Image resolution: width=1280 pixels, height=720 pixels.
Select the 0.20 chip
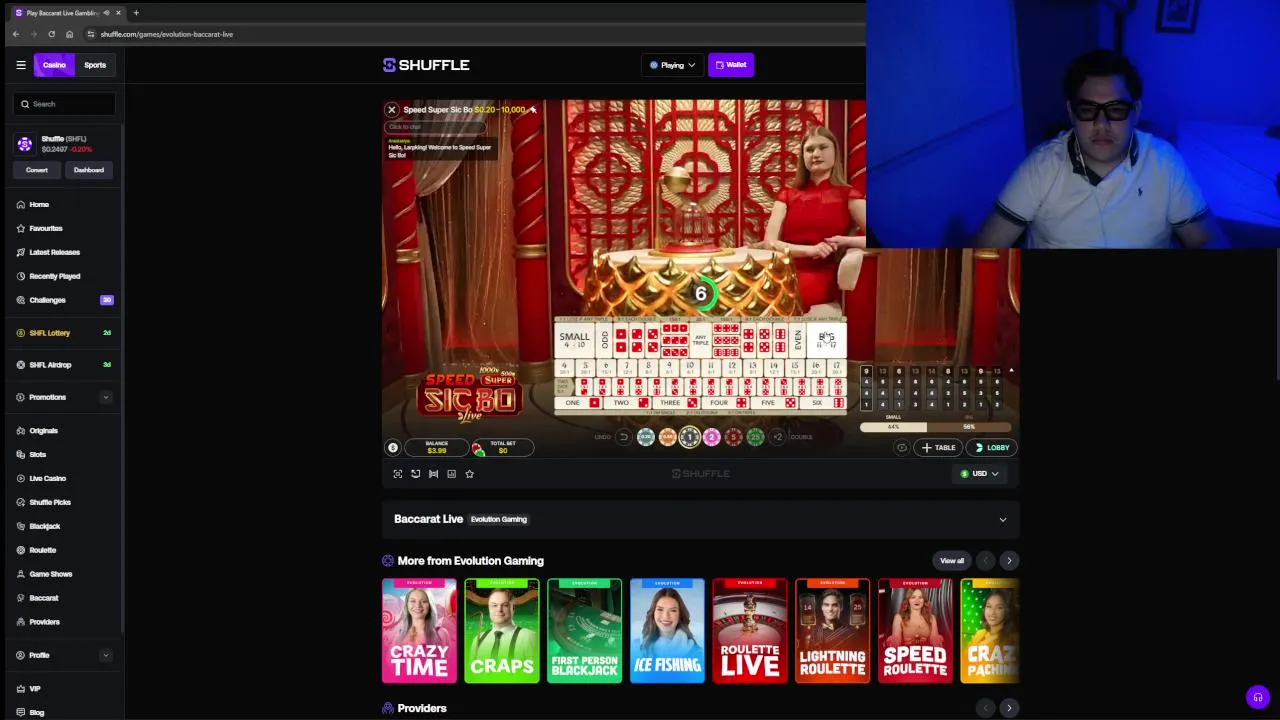(646, 437)
